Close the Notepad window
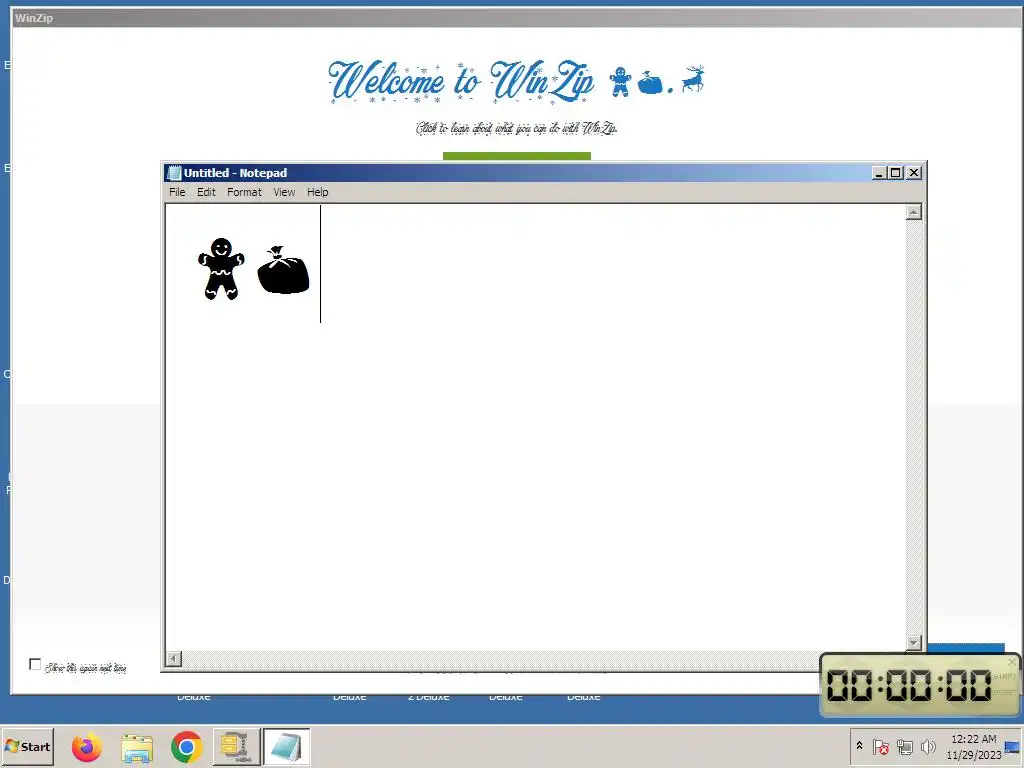Viewport: 1024px width, 768px height. click(x=914, y=173)
